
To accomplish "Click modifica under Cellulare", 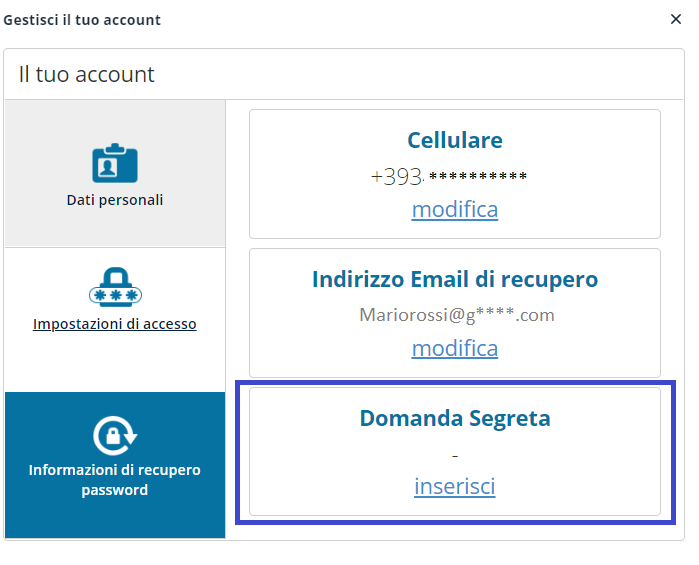I will pos(455,209).
